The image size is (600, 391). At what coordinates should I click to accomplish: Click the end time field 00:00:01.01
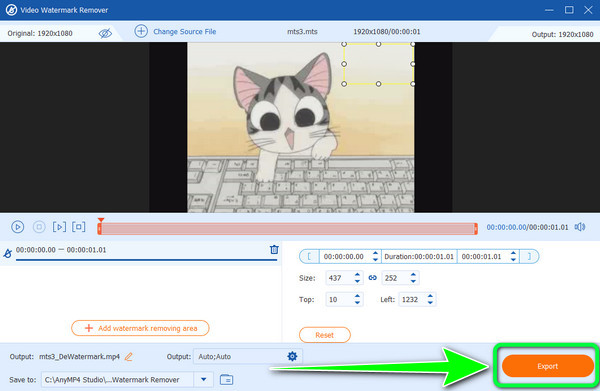coord(481,257)
